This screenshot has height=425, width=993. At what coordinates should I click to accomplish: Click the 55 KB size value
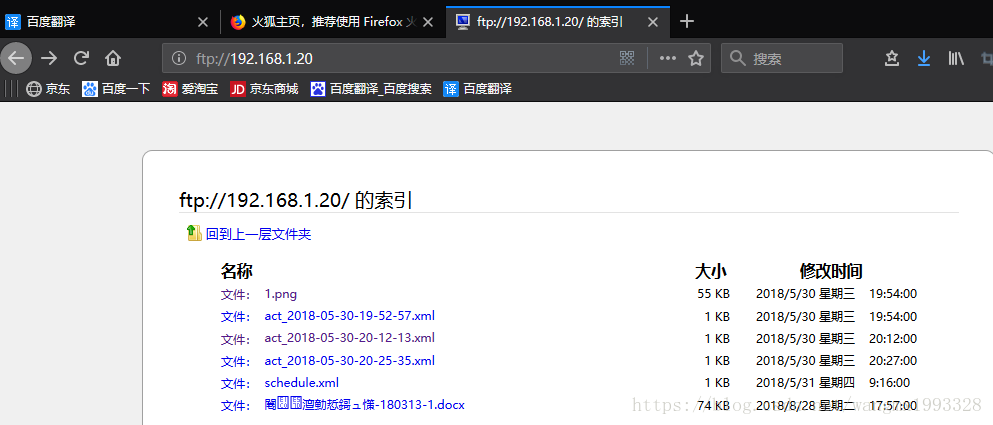(713, 294)
